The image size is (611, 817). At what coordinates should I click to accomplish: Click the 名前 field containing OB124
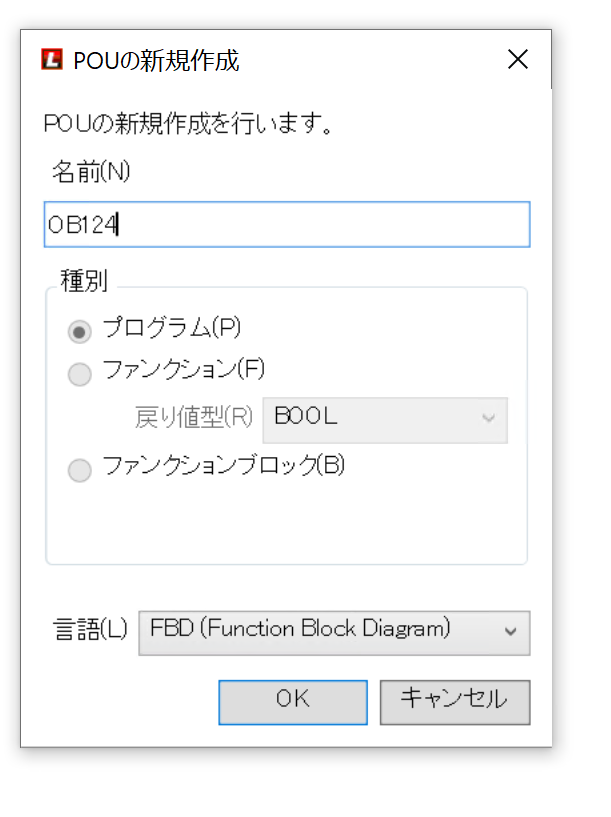287,225
